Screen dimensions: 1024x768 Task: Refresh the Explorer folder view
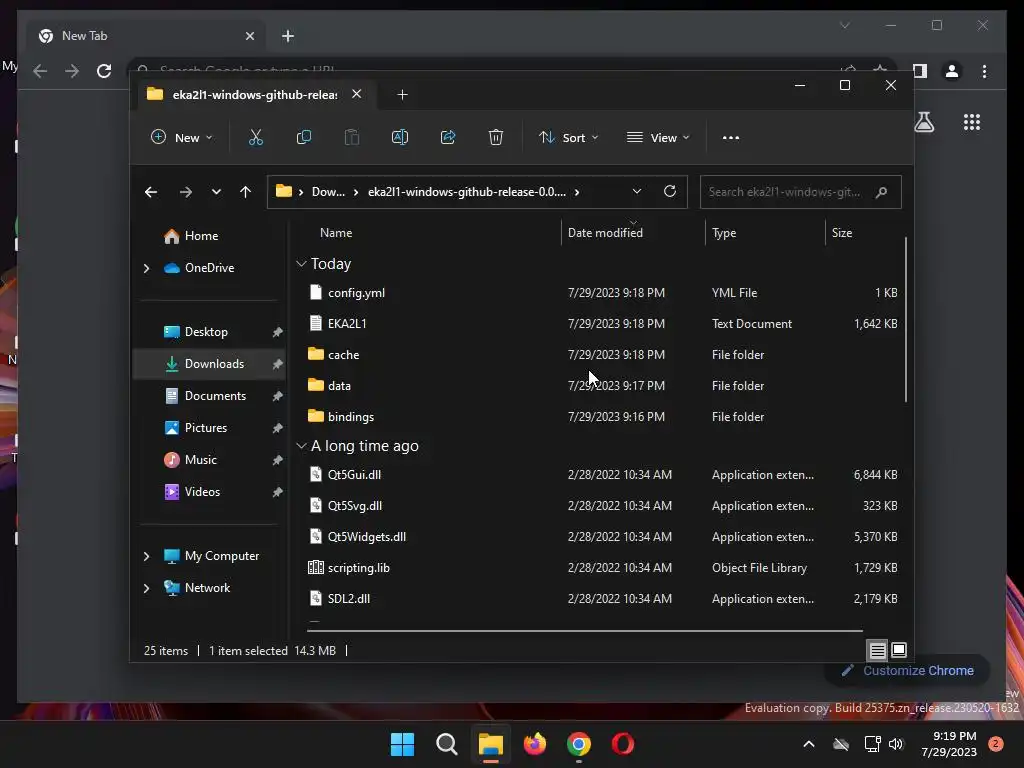[669, 191]
